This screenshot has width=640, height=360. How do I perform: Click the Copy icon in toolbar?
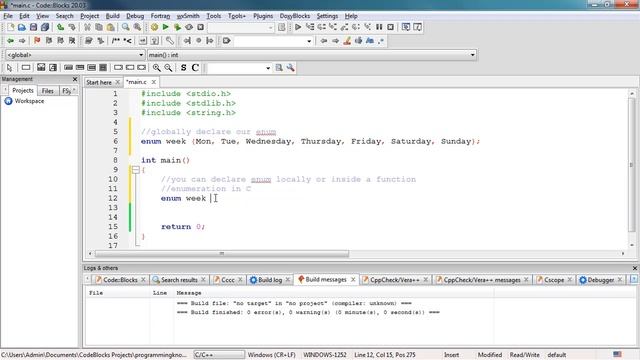[99, 27]
